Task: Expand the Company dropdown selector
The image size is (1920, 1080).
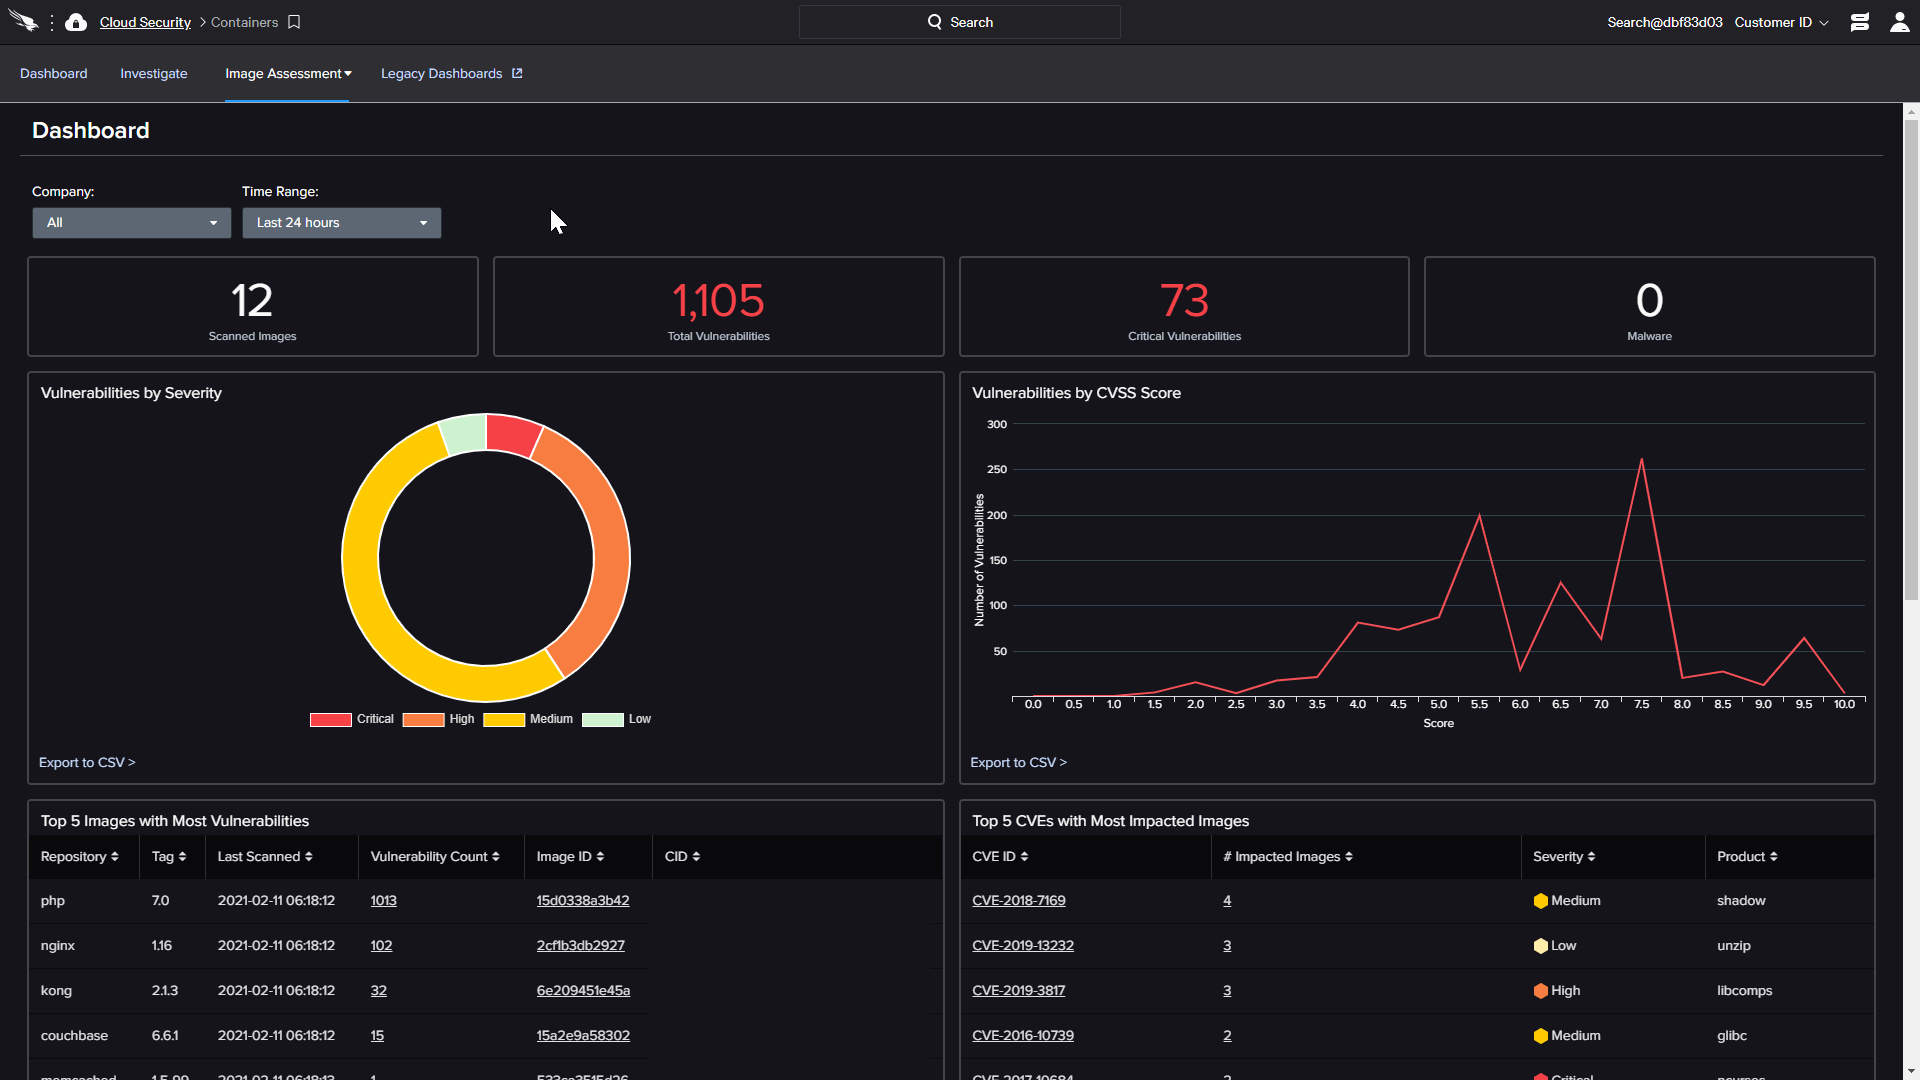Action: (x=127, y=222)
